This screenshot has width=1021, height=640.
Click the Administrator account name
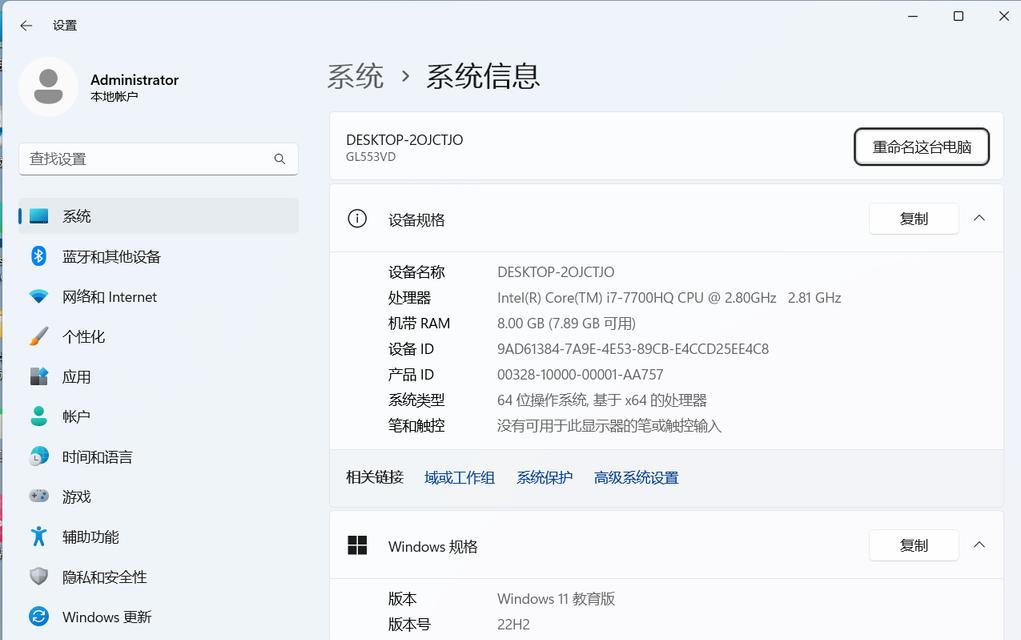134,80
